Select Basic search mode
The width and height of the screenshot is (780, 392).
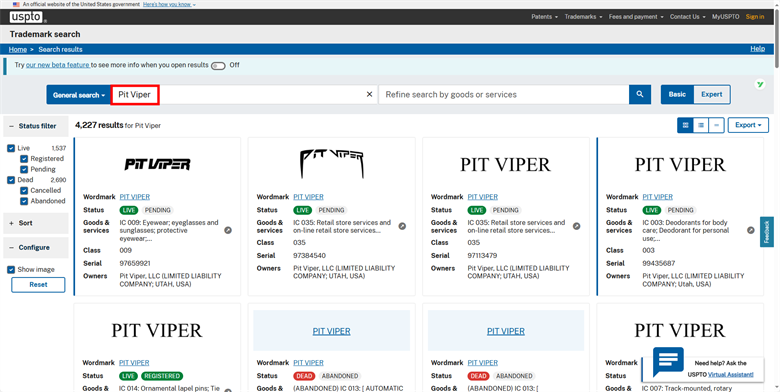(x=677, y=95)
